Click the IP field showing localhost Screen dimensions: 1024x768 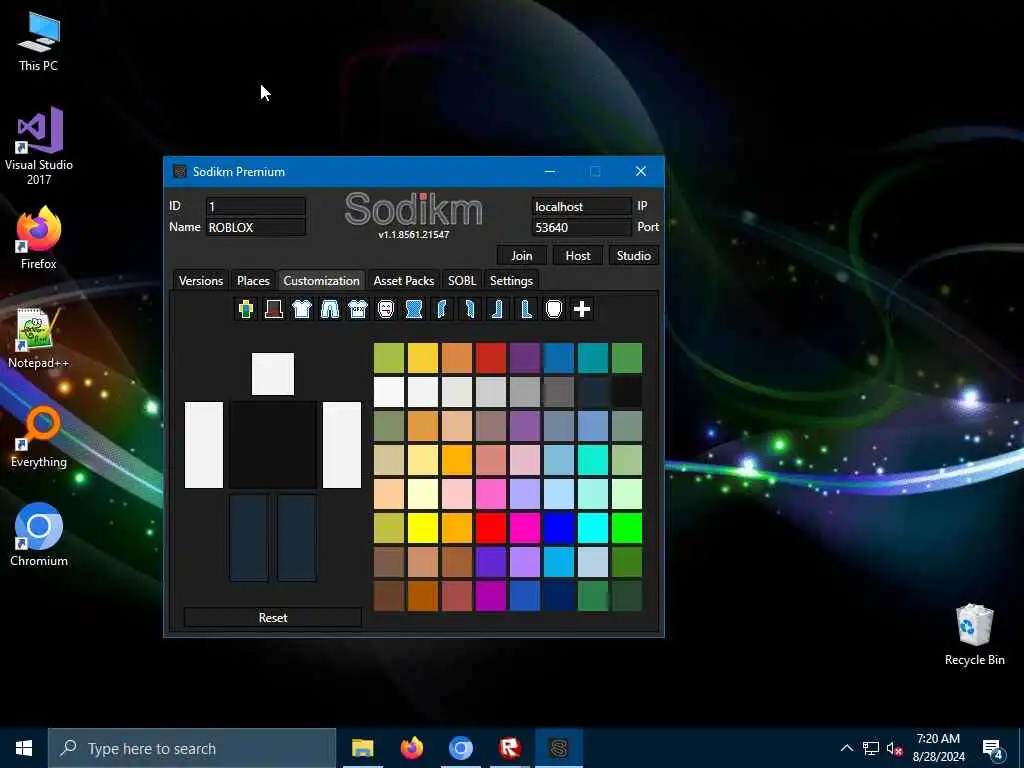[x=581, y=206]
